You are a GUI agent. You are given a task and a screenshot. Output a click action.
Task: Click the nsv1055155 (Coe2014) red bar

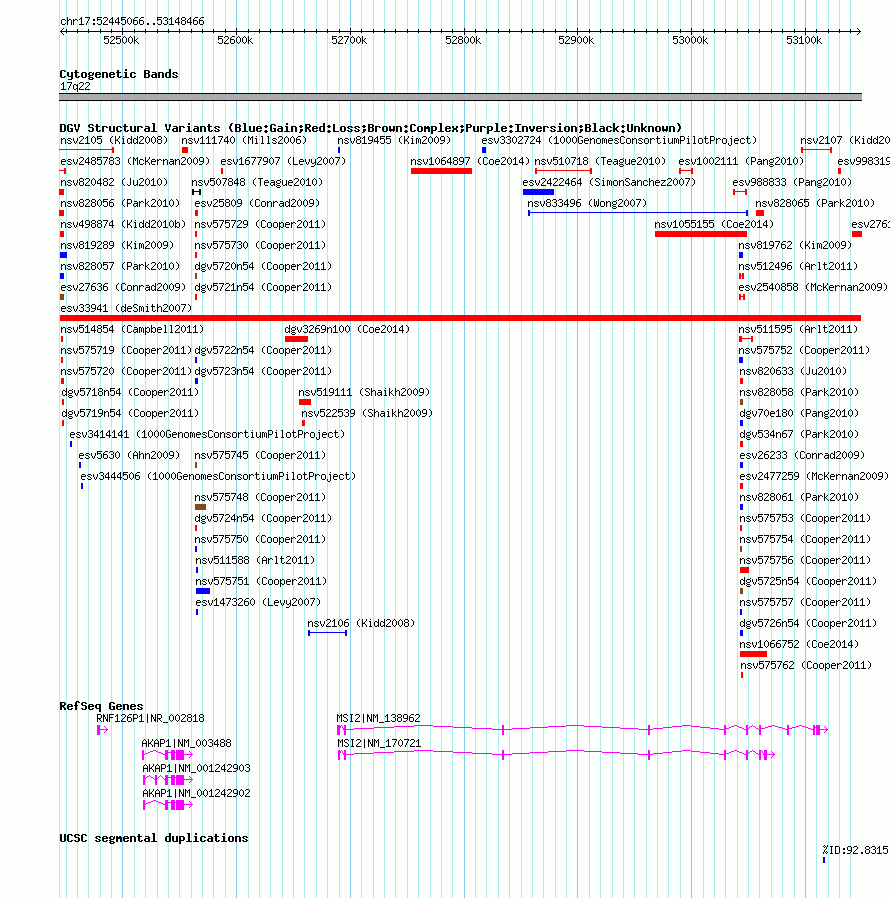pos(701,234)
